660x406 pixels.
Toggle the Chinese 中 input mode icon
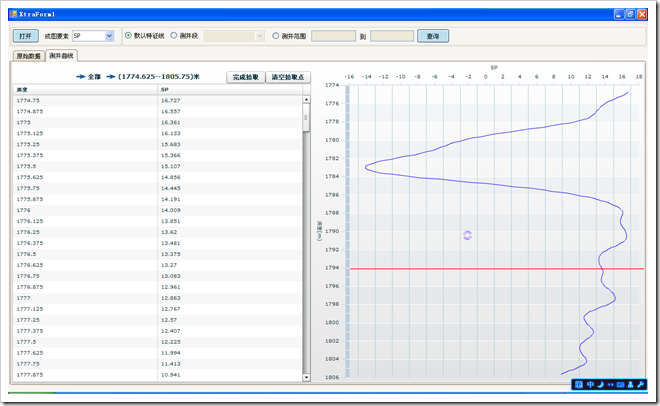pos(590,385)
